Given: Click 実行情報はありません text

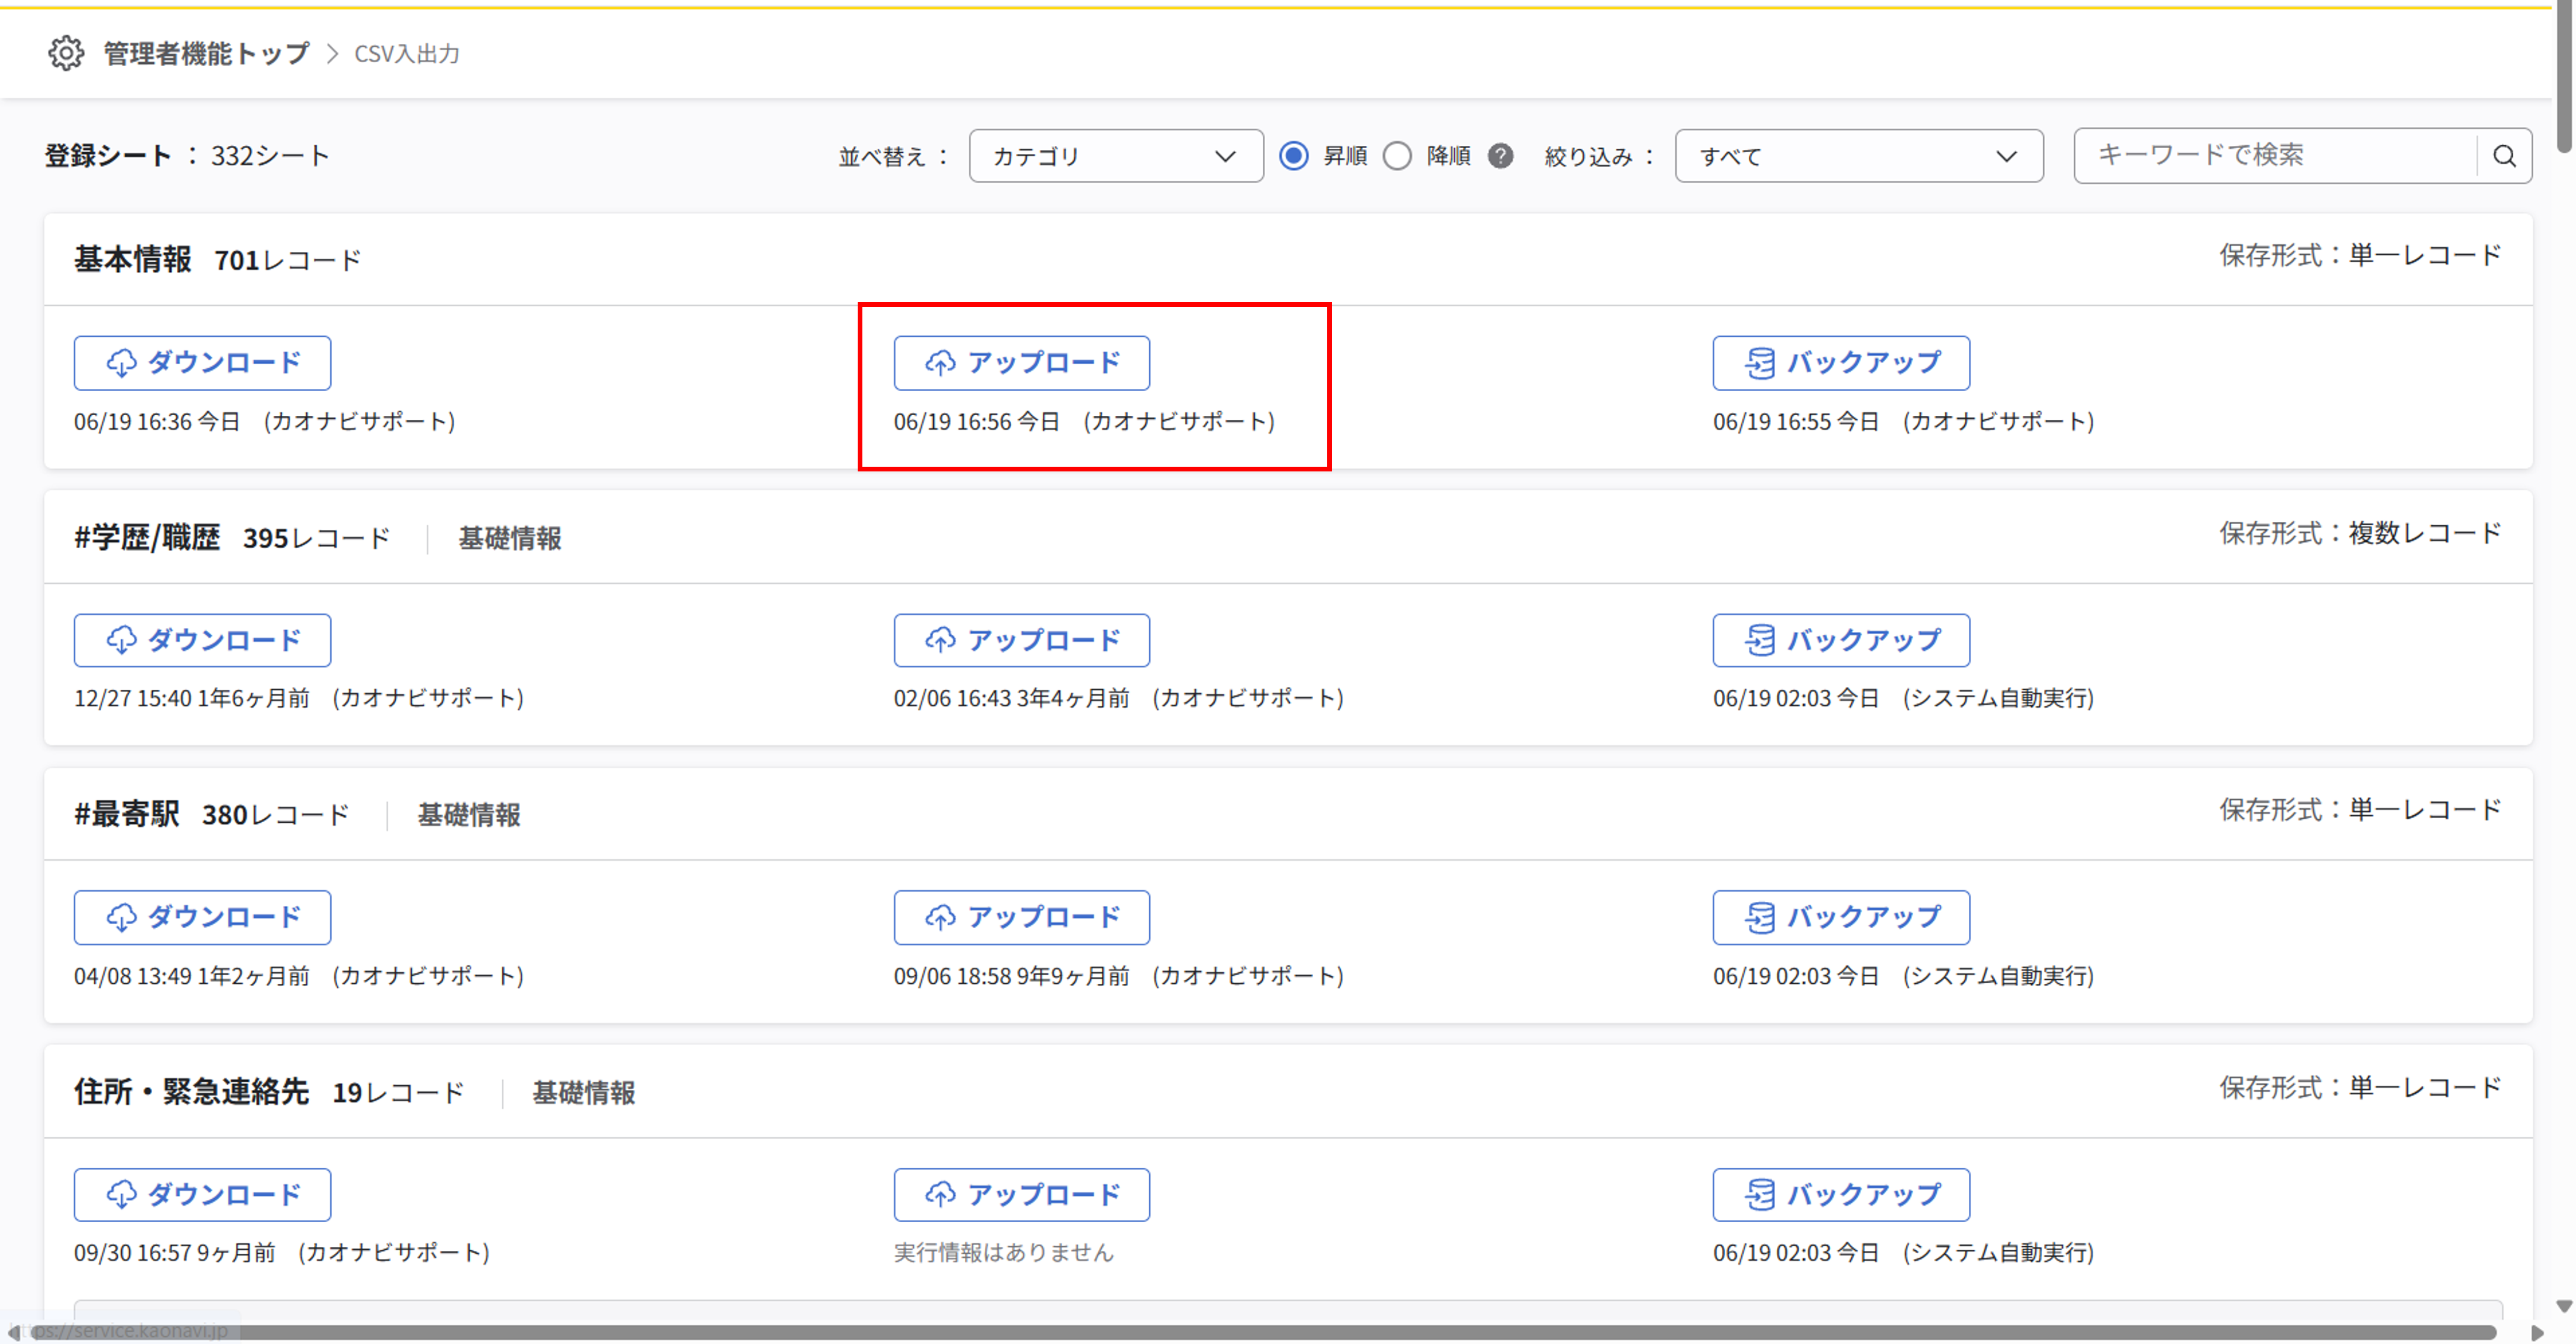Looking at the screenshot, I should 1003,1252.
